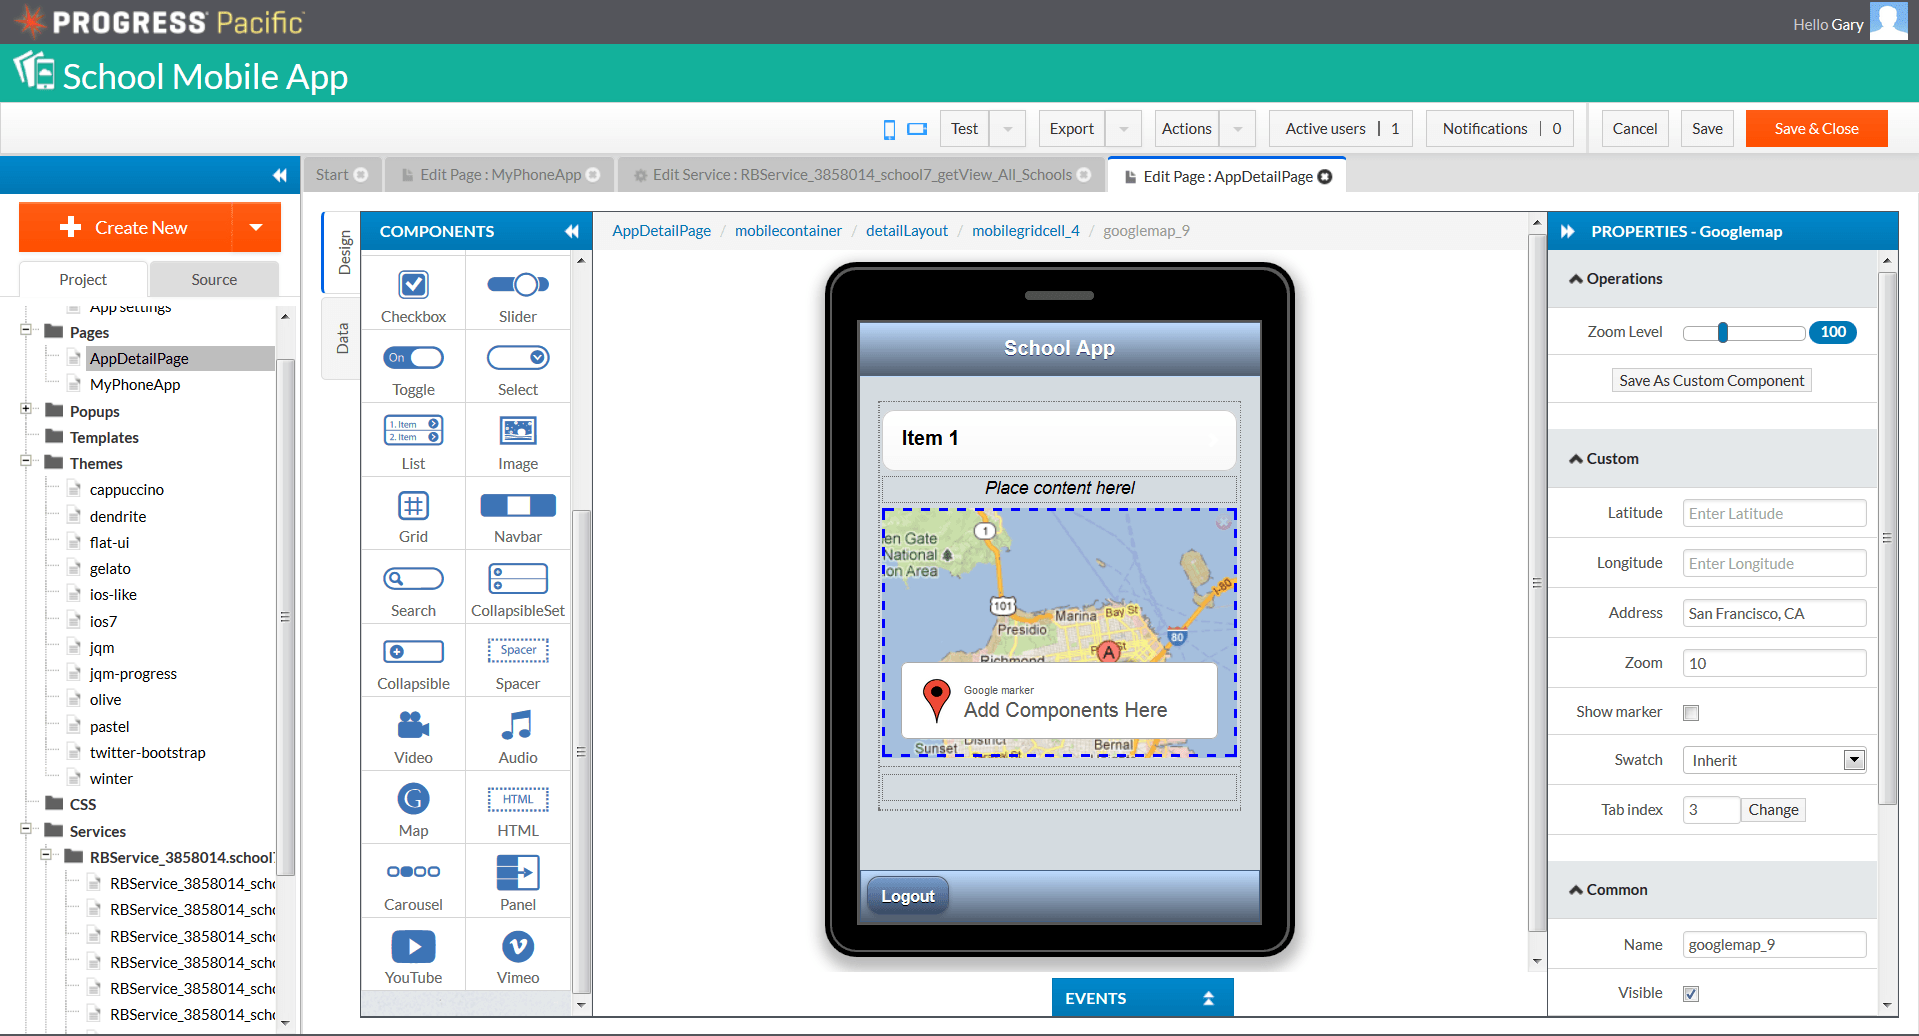This screenshot has height=1036, width=1919.
Task: Add a Checkbox component
Action: [413, 296]
